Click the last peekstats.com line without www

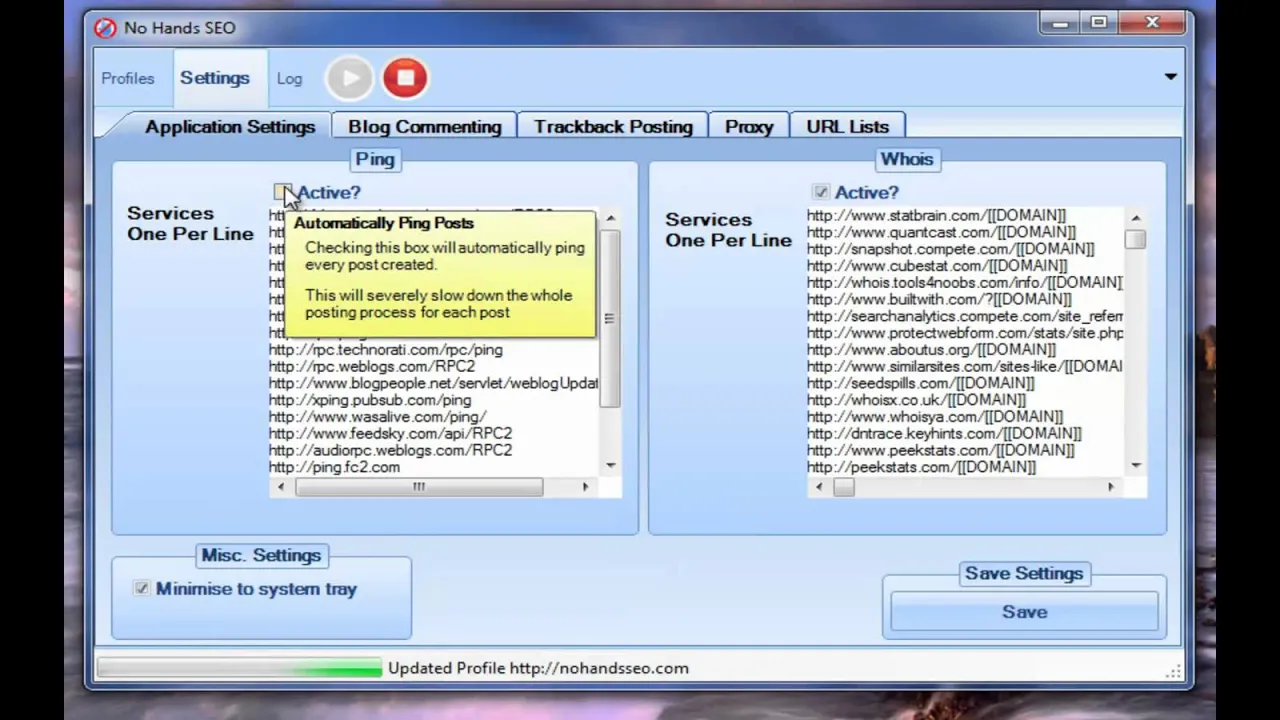921,467
